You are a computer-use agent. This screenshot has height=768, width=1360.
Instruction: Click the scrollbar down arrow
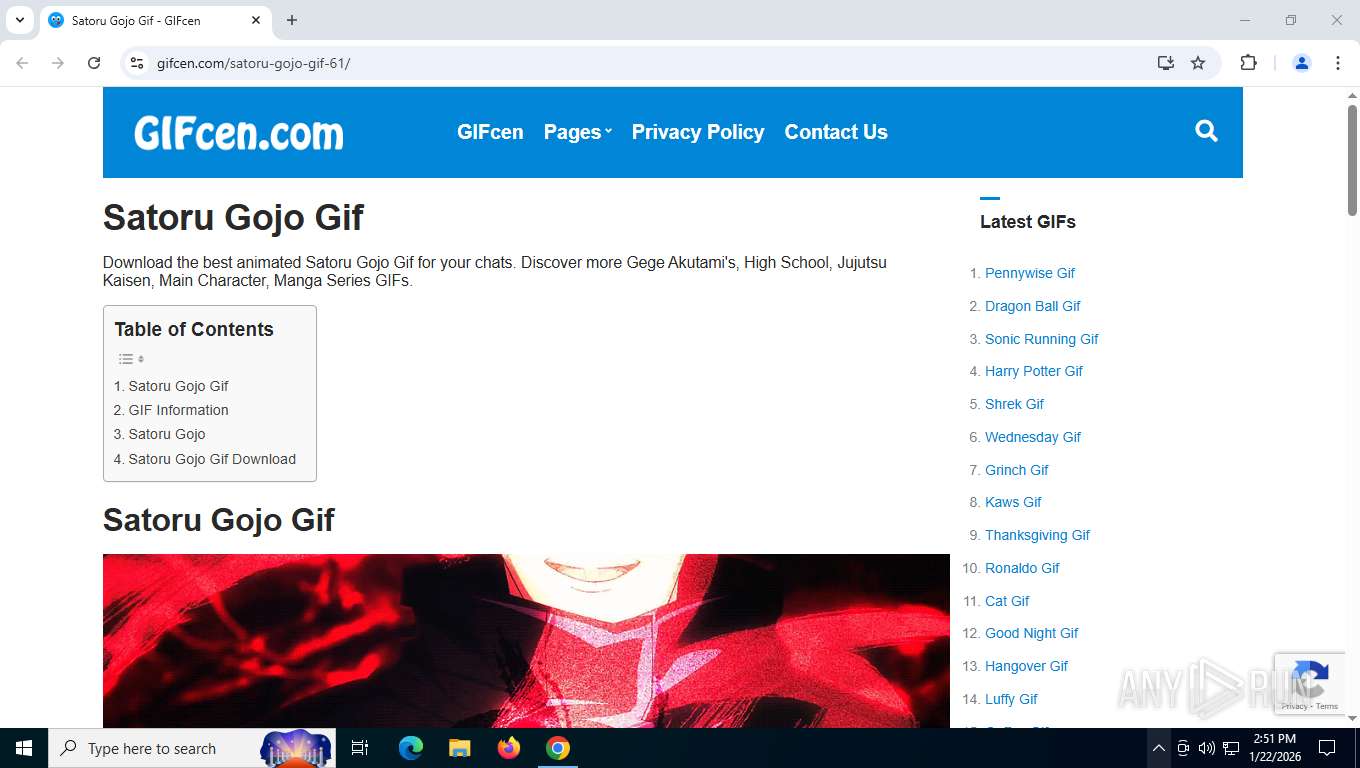(x=1352, y=718)
